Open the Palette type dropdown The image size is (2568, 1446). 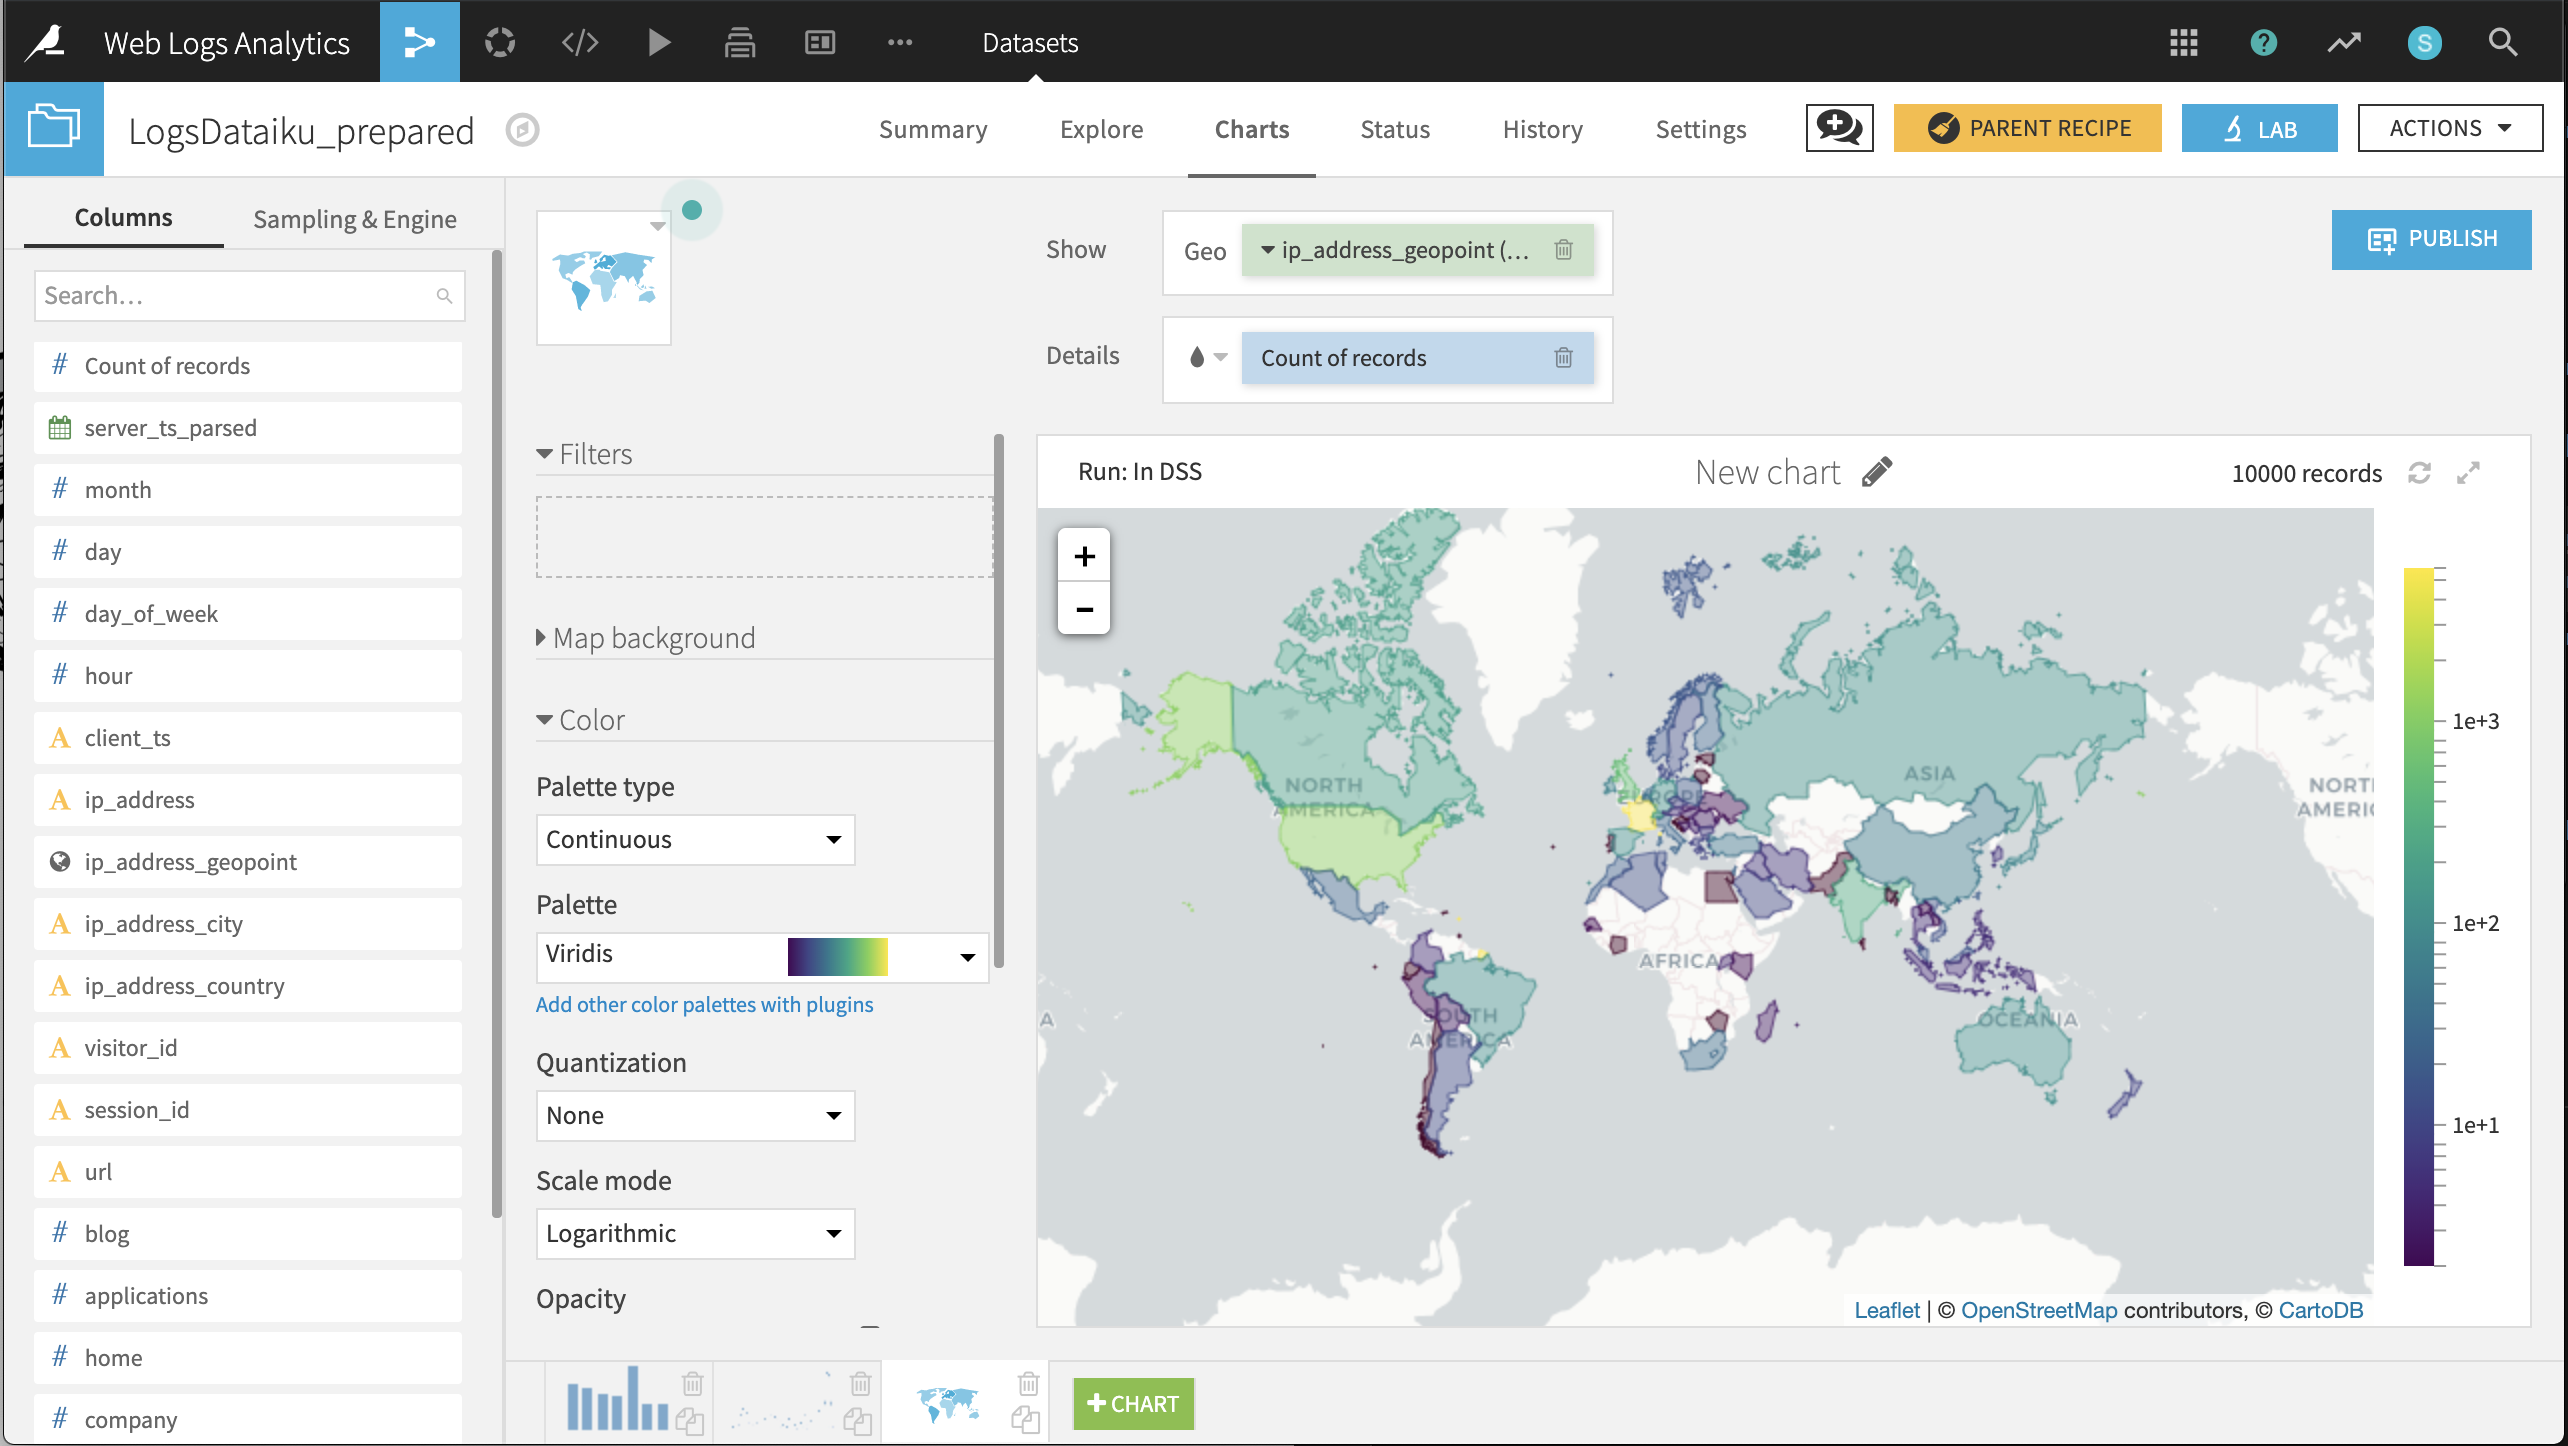[x=695, y=839]
